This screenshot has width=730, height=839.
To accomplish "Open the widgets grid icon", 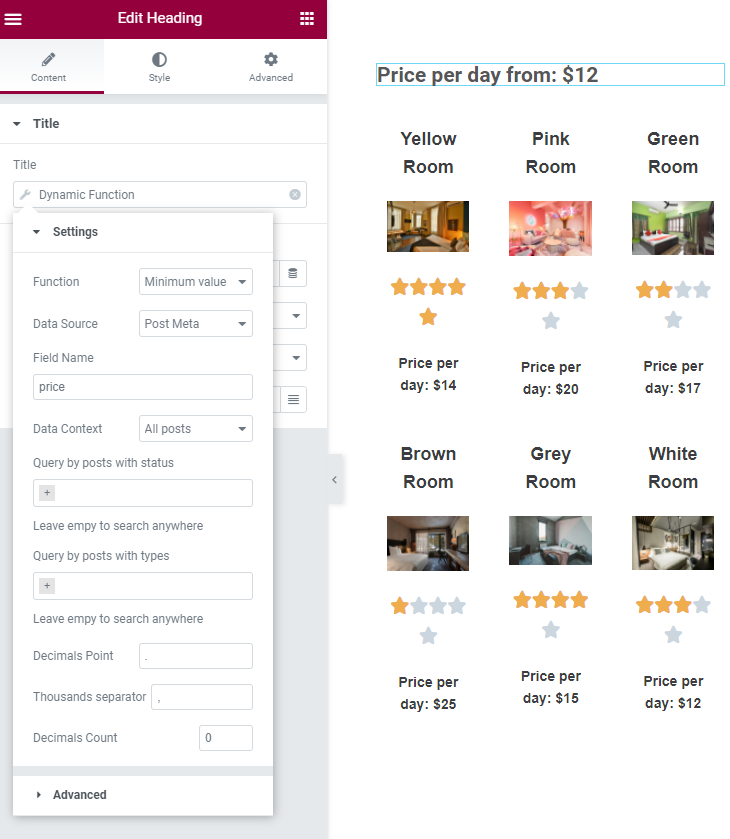I will pyautogui.click(x=307, y=19).
